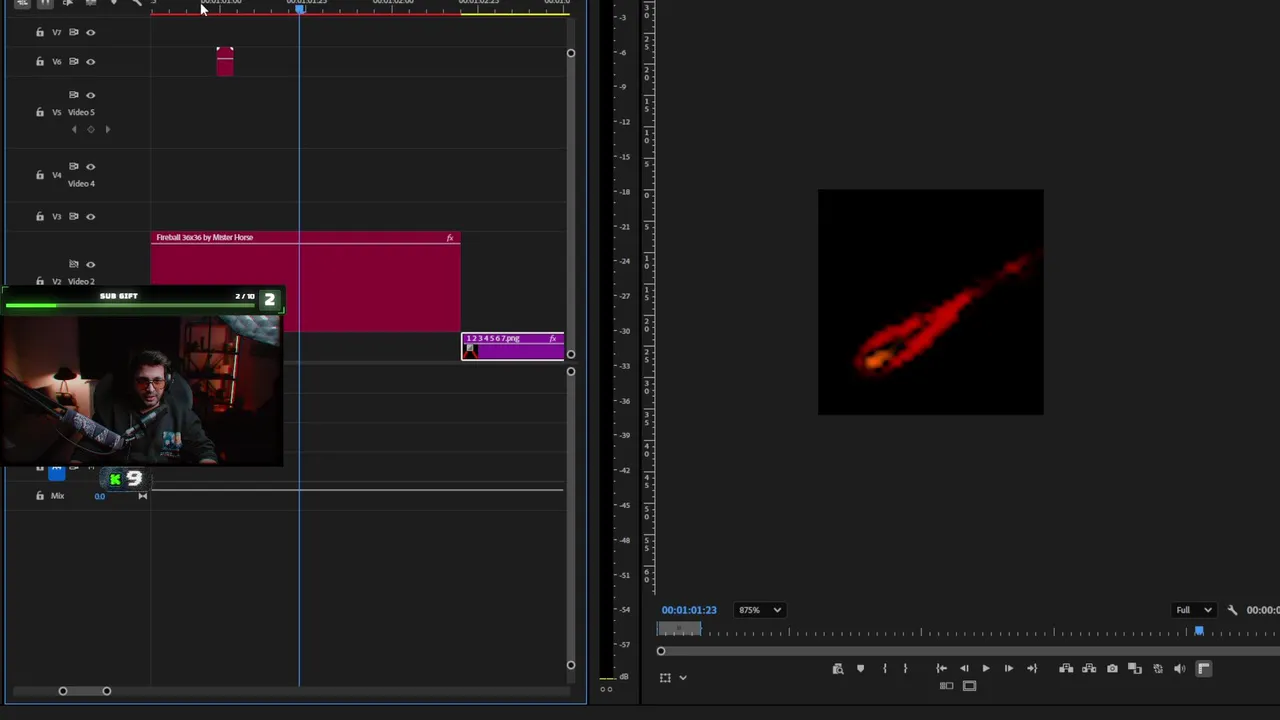Image resolution: width=1280 pixels, height=720 pixels.
Task: Toggle track lock on Video 4
Action: (40, 175)
